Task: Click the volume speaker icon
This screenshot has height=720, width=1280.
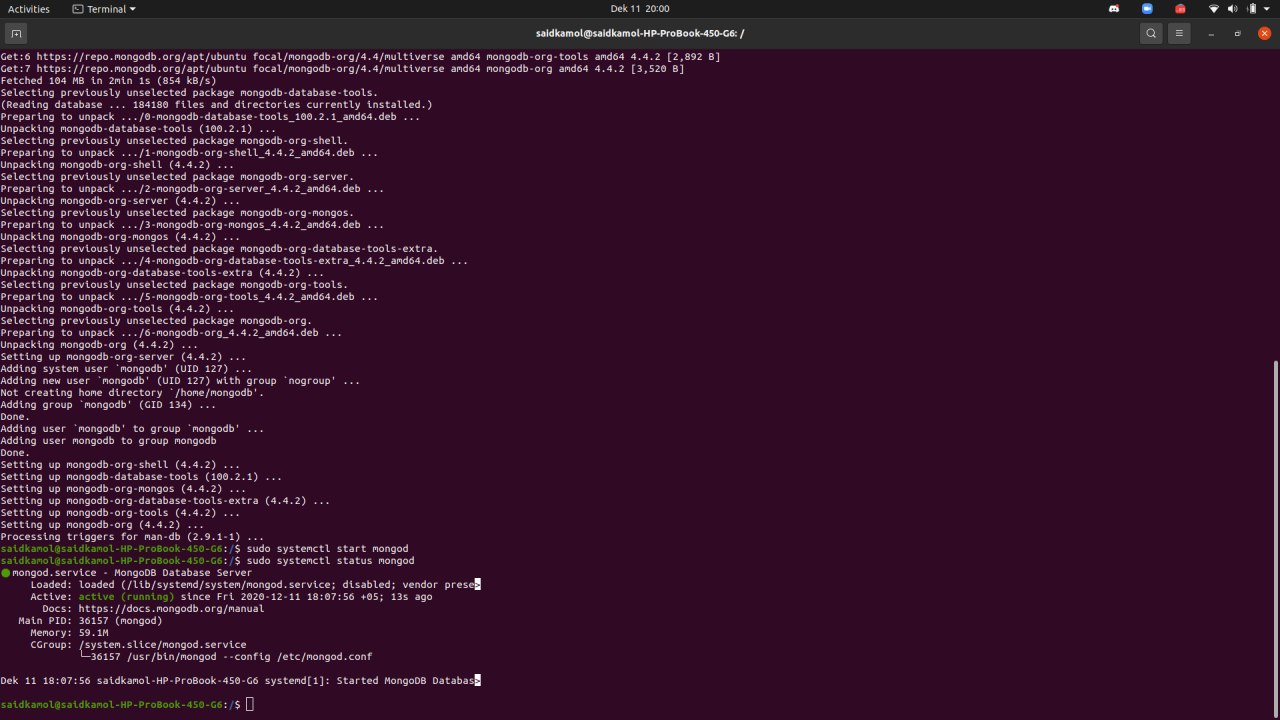Action: tap(1232, 9)
